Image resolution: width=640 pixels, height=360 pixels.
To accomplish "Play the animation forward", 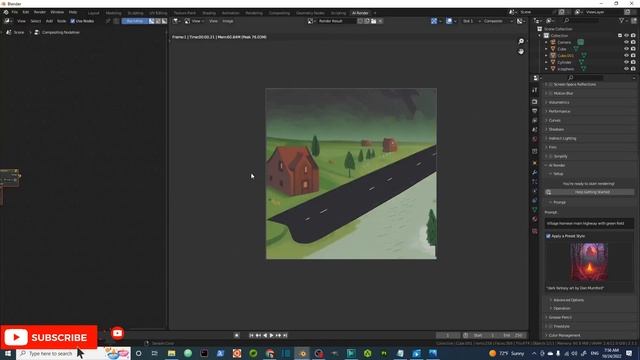I will coord(271,335).
